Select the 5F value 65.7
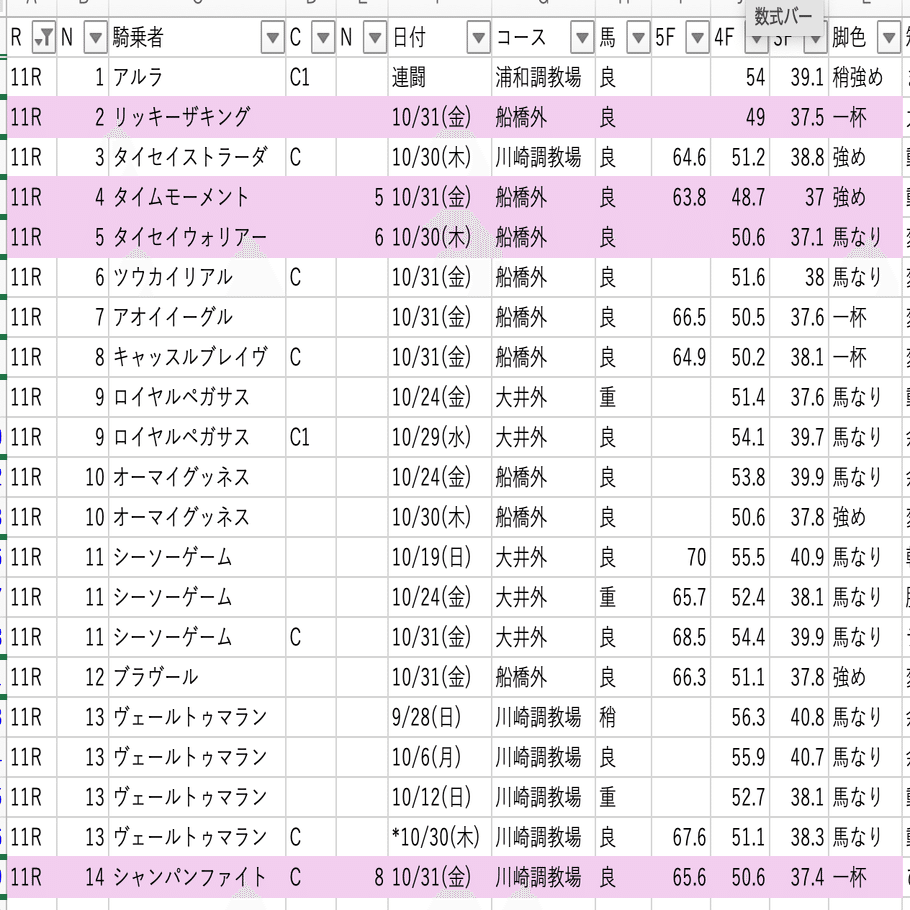 pyautogui.click(x=681, y=597)
